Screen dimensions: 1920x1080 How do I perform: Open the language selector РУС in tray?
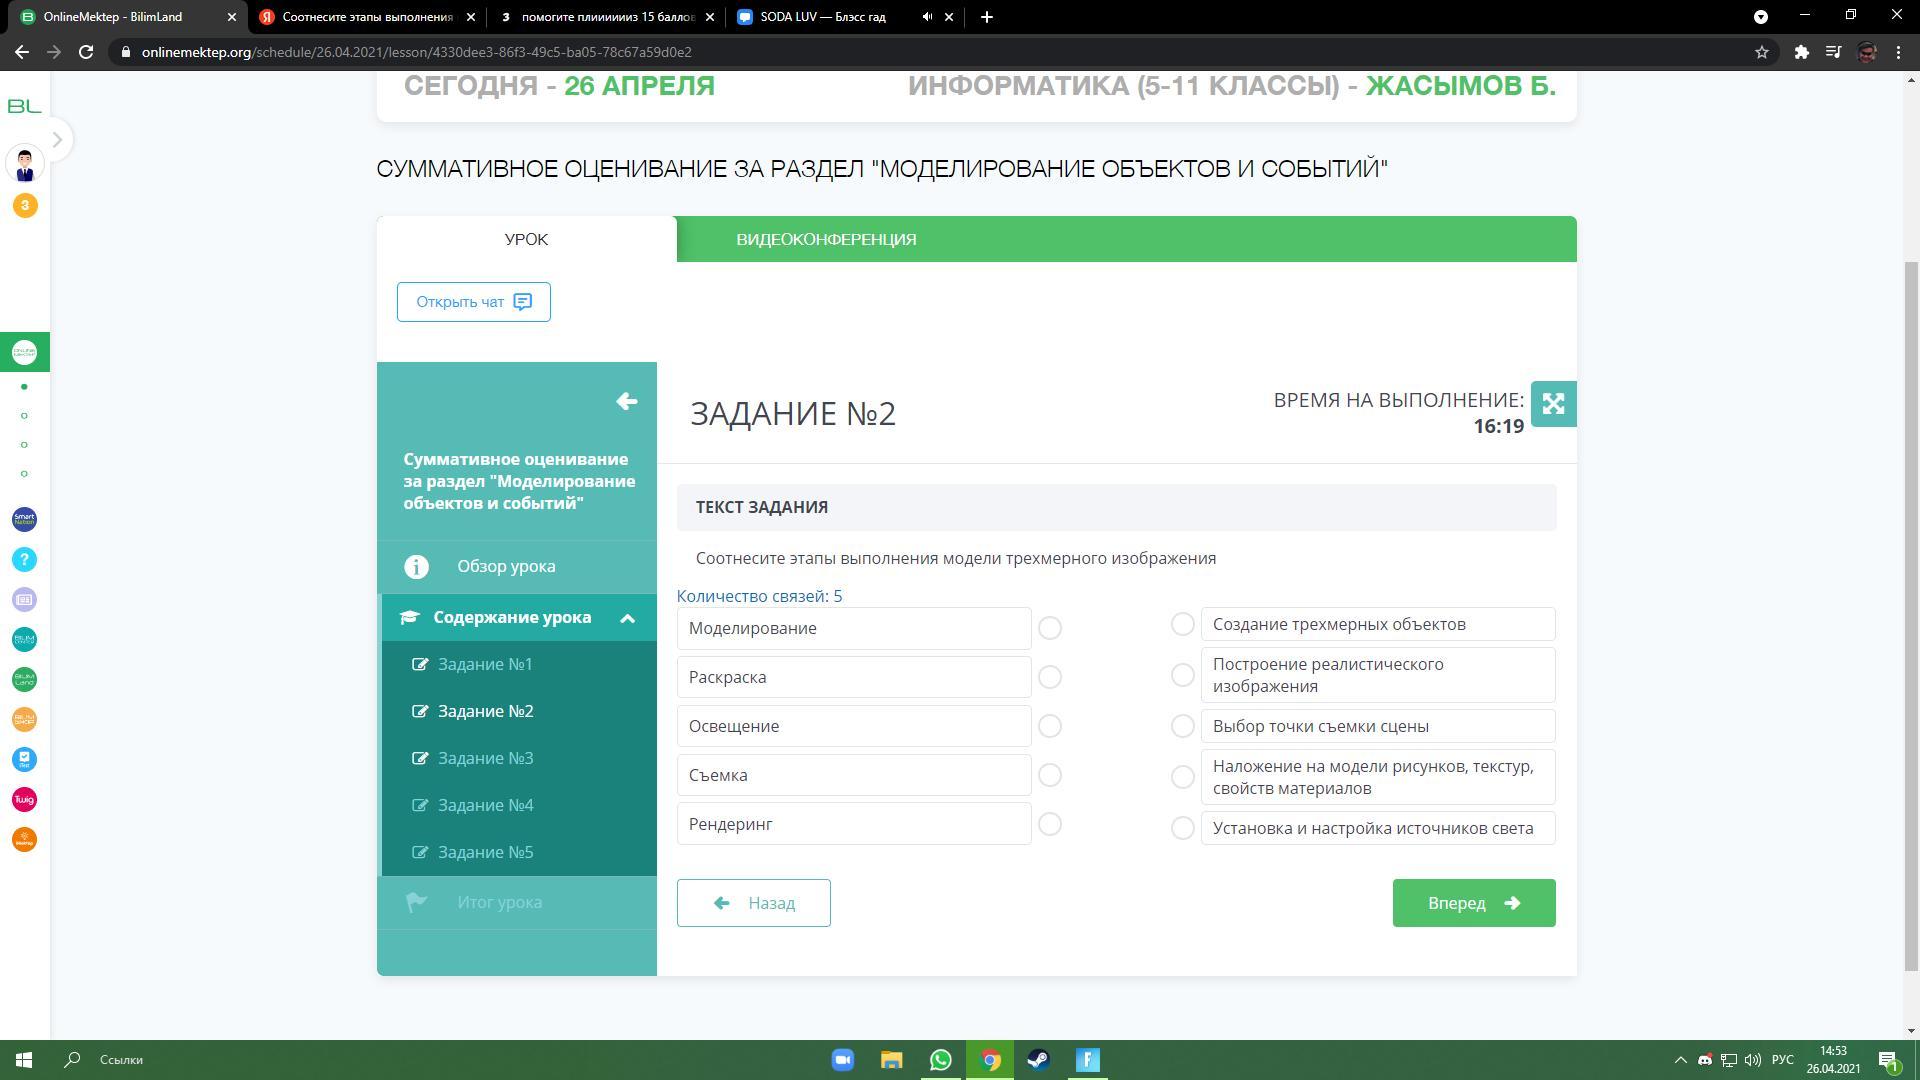[1782, 1060]
